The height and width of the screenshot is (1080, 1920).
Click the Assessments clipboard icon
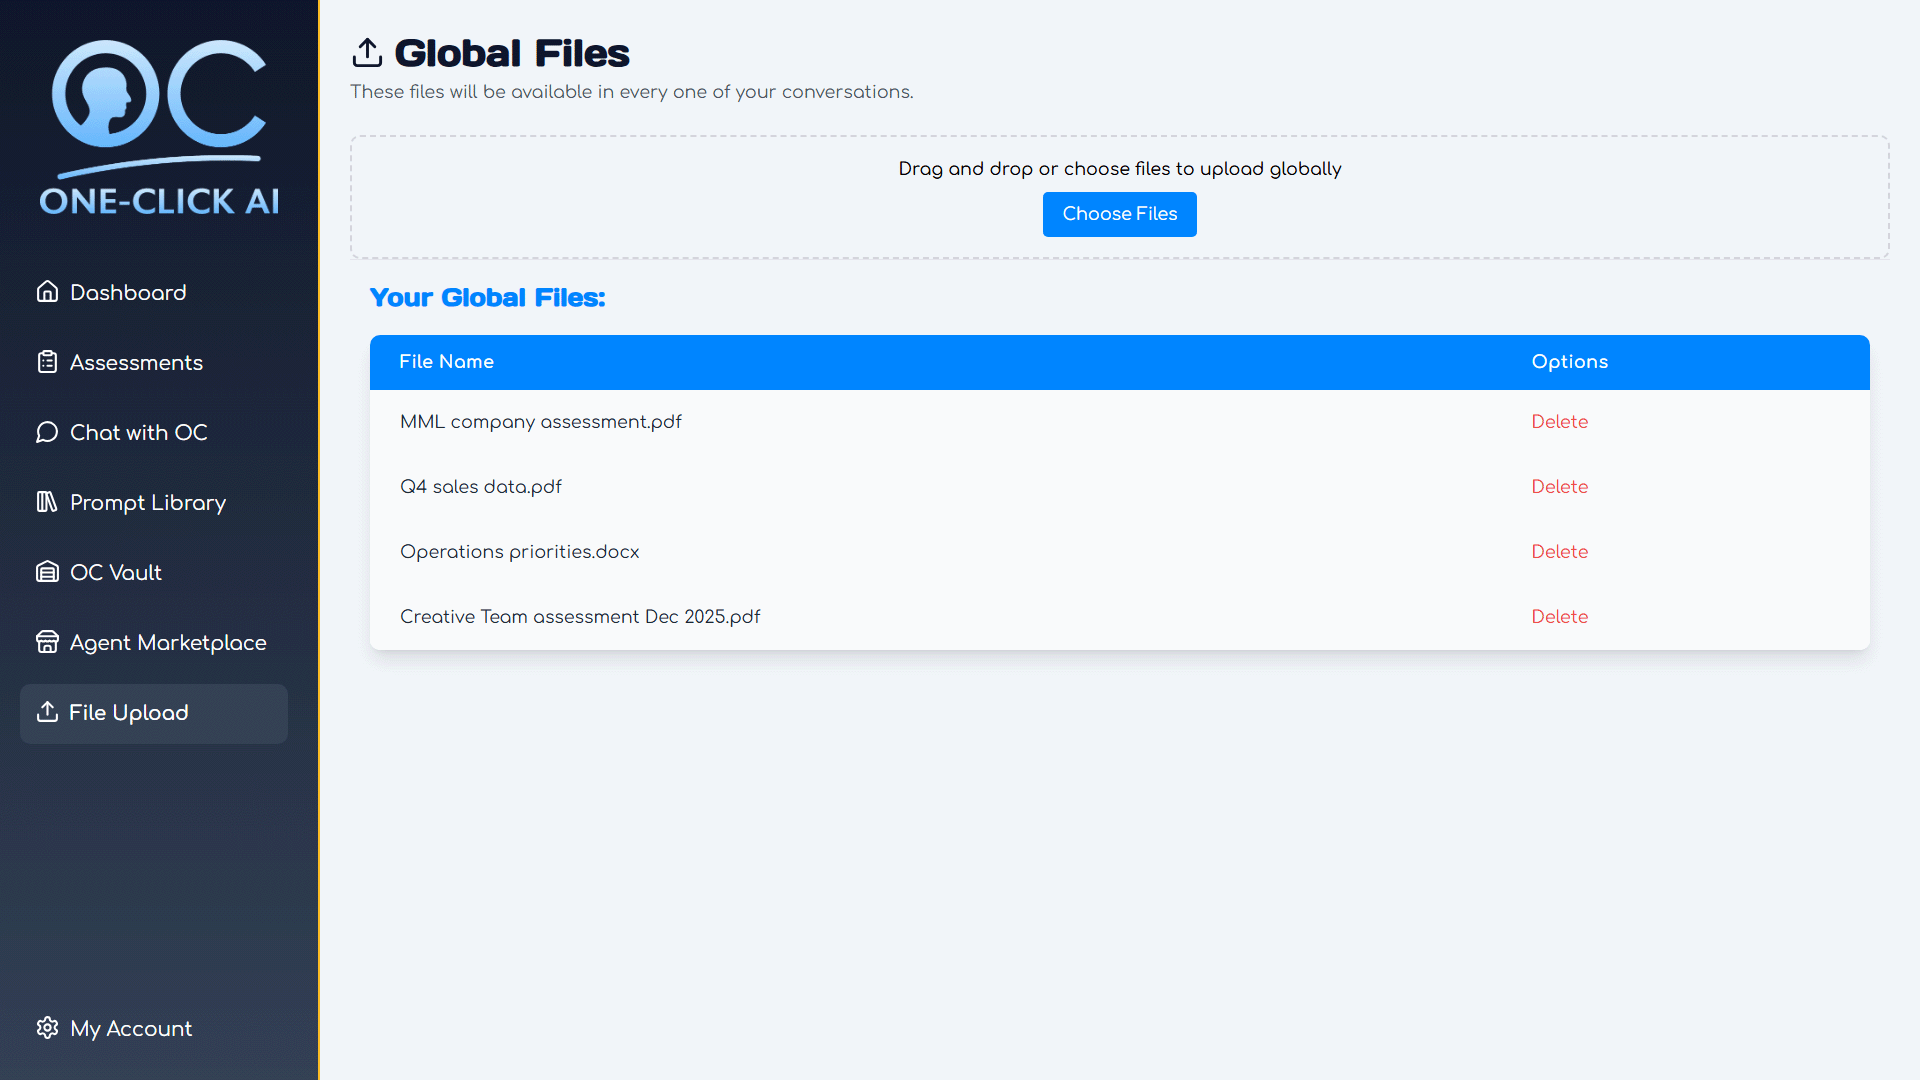coord(47,362)
